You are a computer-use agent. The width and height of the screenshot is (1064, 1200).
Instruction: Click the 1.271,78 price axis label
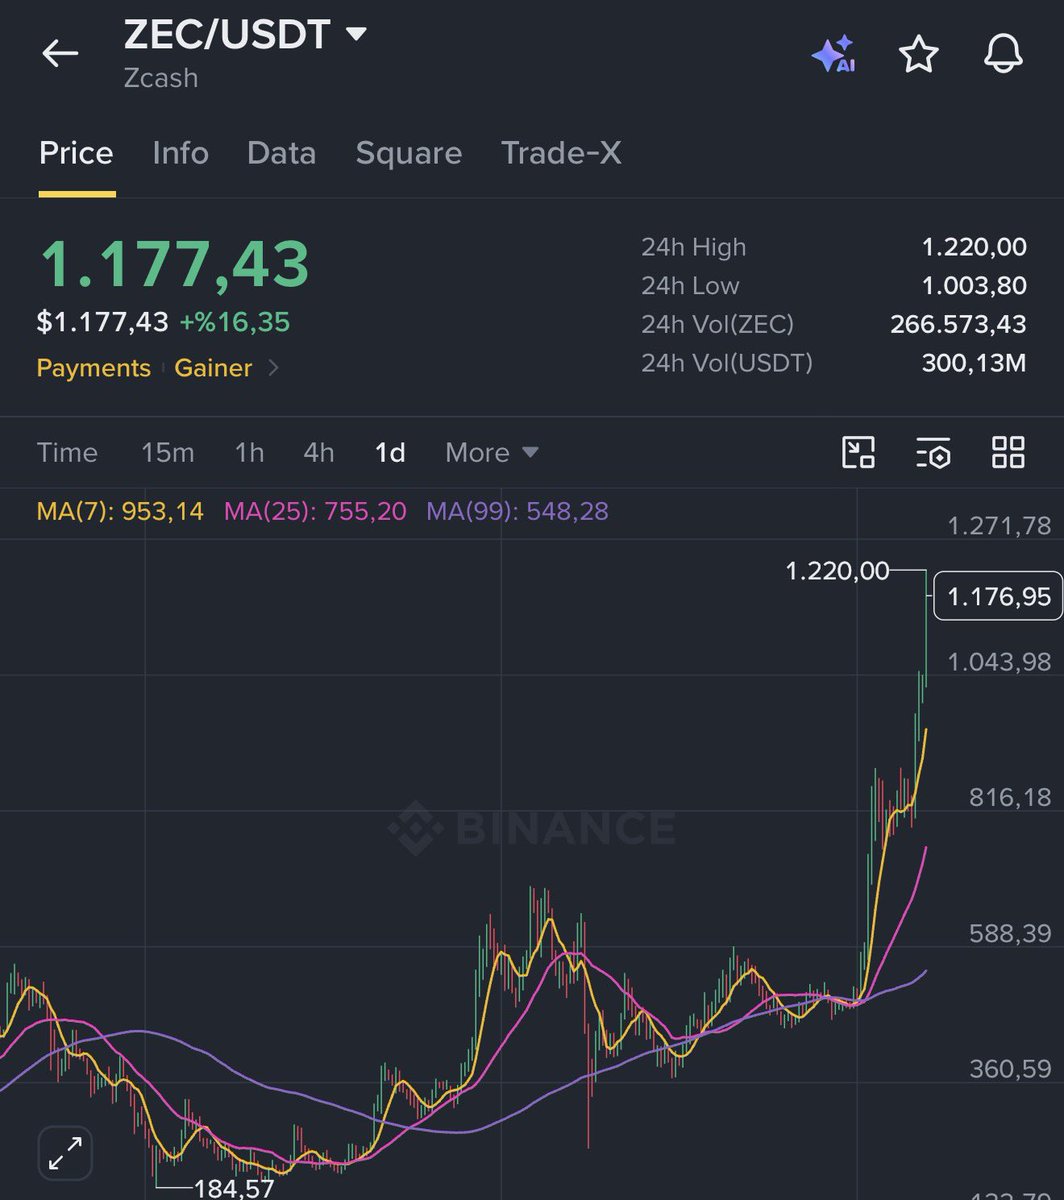(x=999, y=525)
